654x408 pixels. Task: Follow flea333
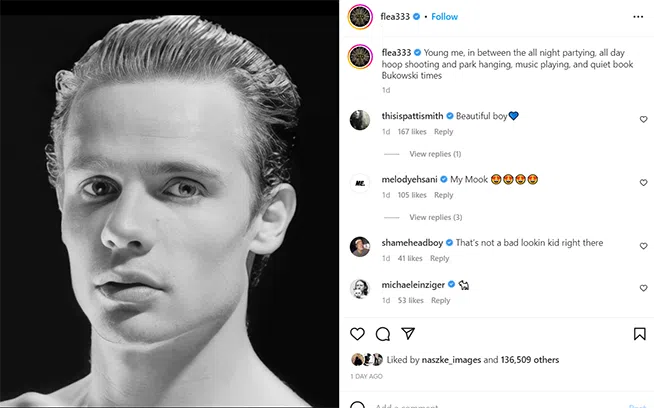(x=445, y=17)
